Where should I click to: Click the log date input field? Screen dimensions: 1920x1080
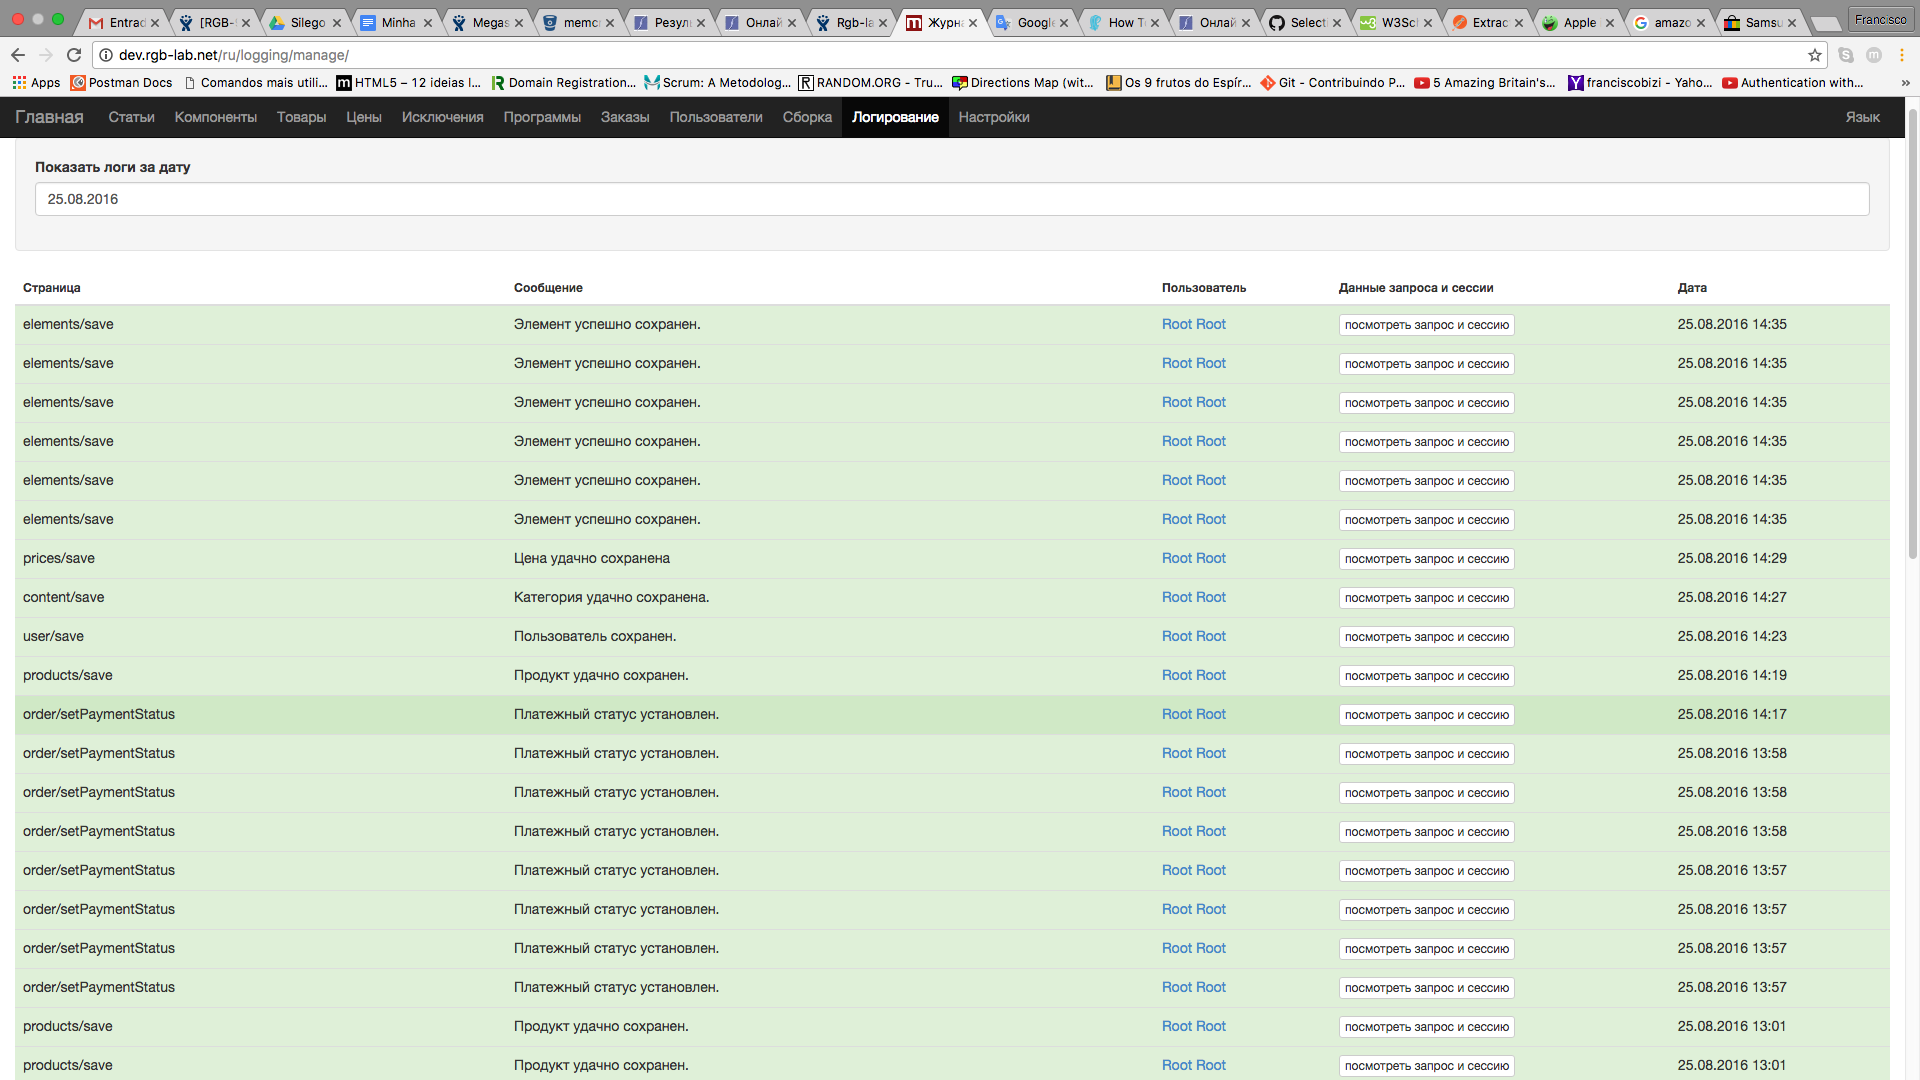click(951, 199)
